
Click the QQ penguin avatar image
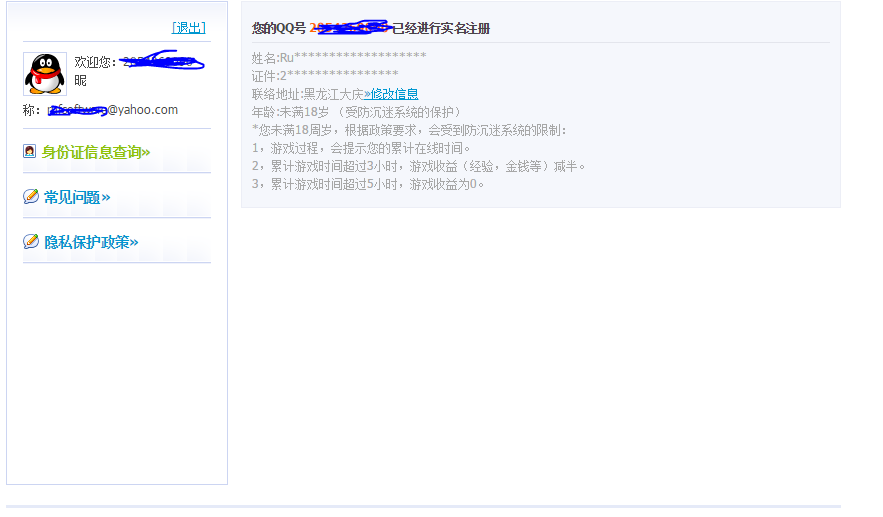[44, 74]
